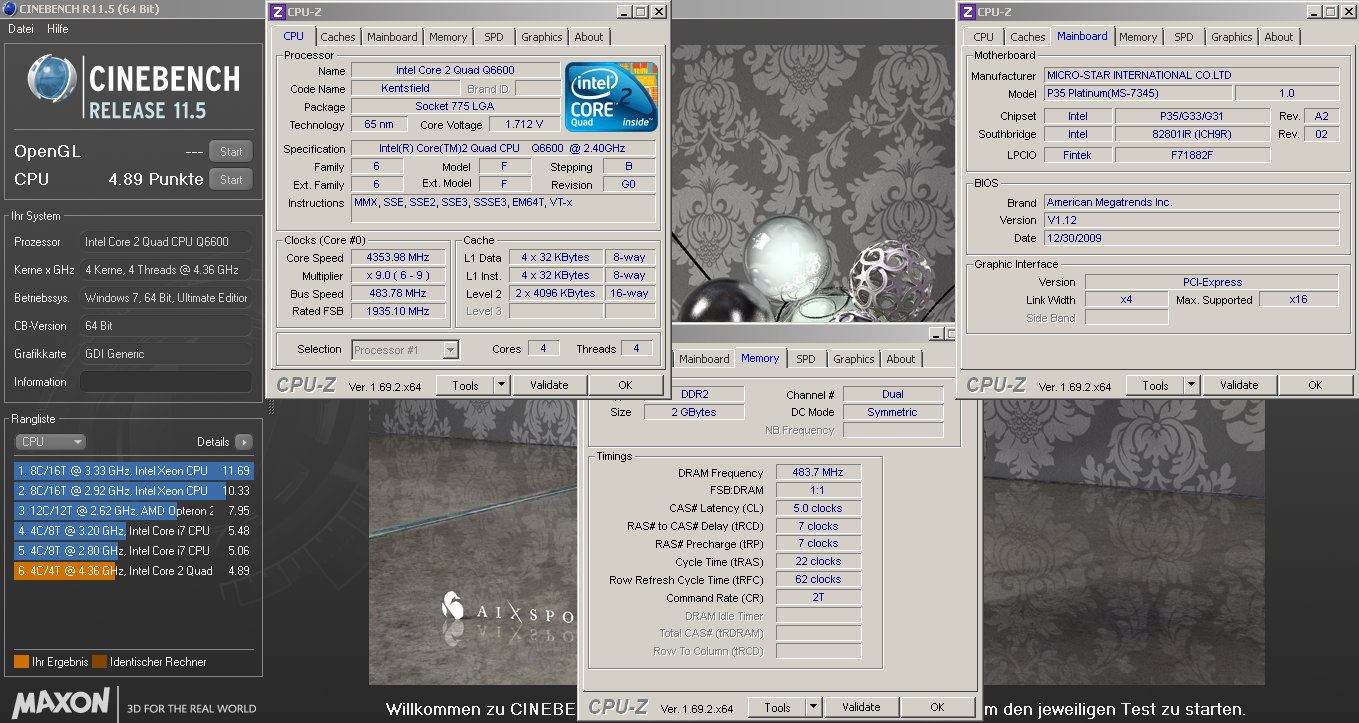Click the Core Voltage value 1.712 V

pos(525,124)
